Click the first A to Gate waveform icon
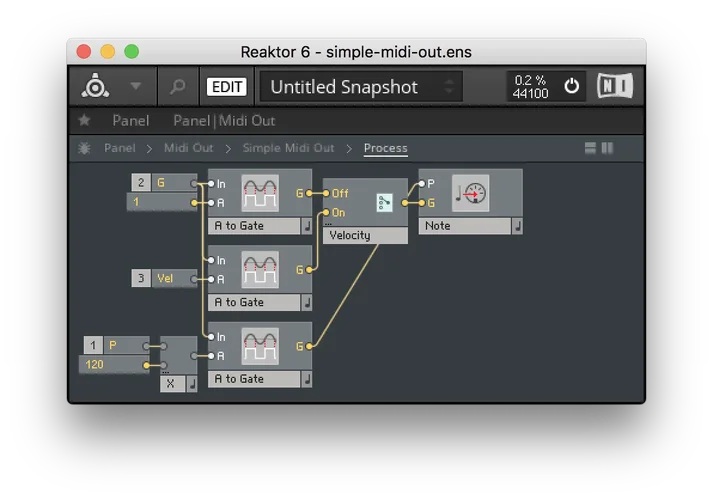Screen dimensions: 713x500 (260, 193)
